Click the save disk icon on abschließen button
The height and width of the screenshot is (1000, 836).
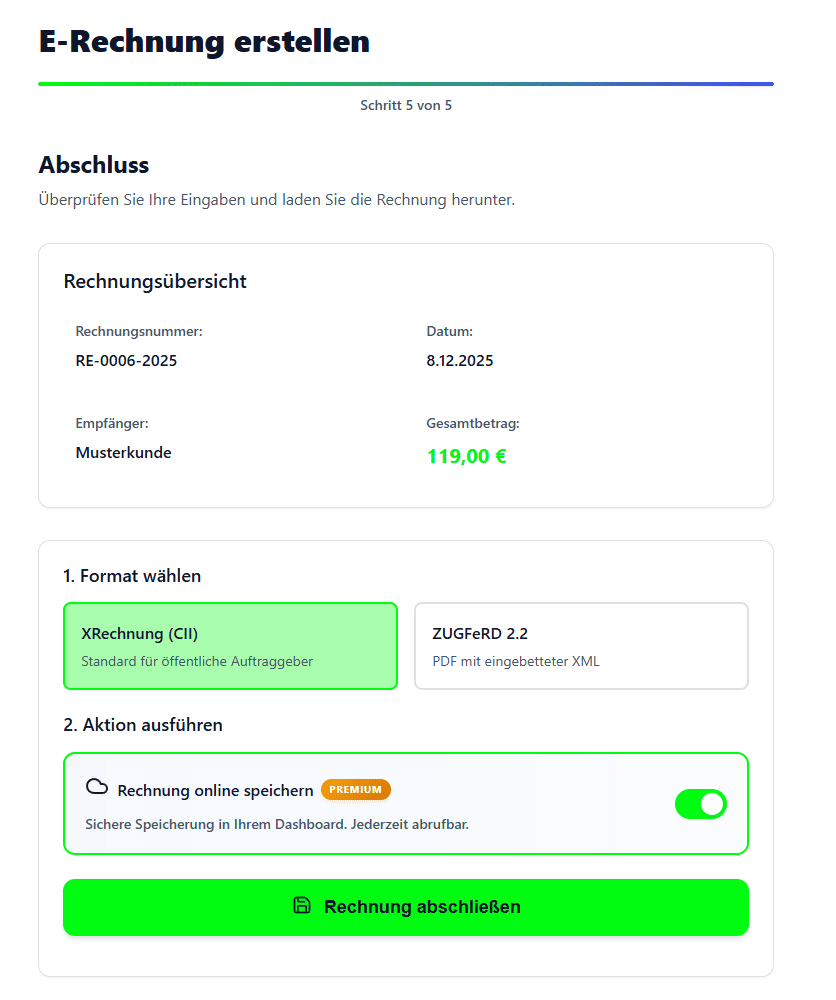coord(302,906)
